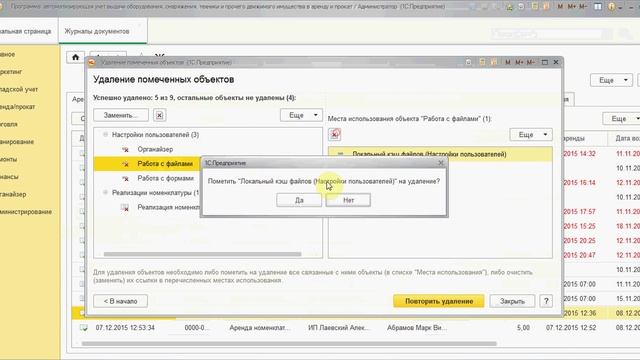
Task: Open Еще dropdown above usage places list
Action: (x=531, y=134)
